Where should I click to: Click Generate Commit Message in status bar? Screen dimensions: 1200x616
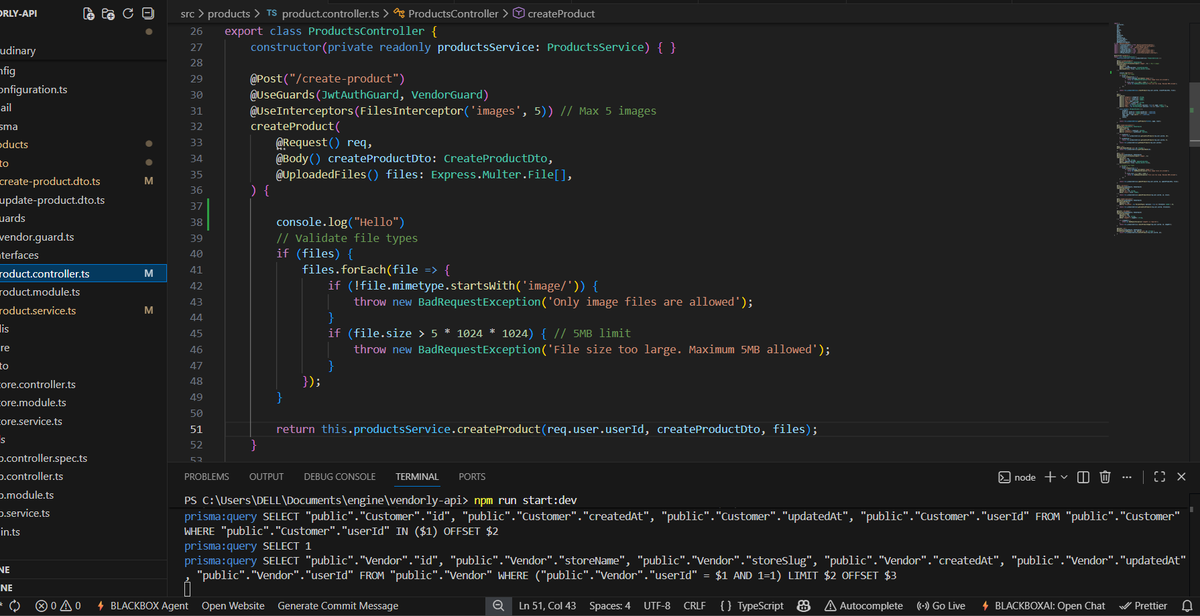click(337, 606)
